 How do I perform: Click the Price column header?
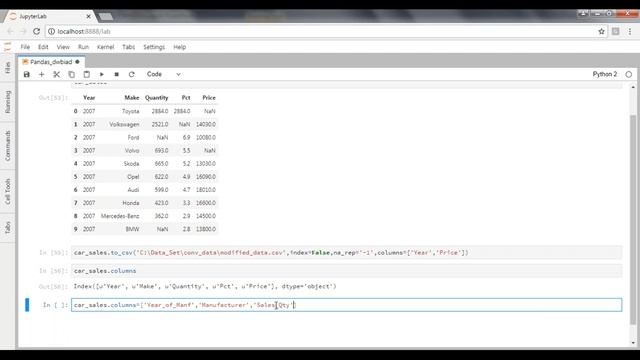click(x=209, y=98)
